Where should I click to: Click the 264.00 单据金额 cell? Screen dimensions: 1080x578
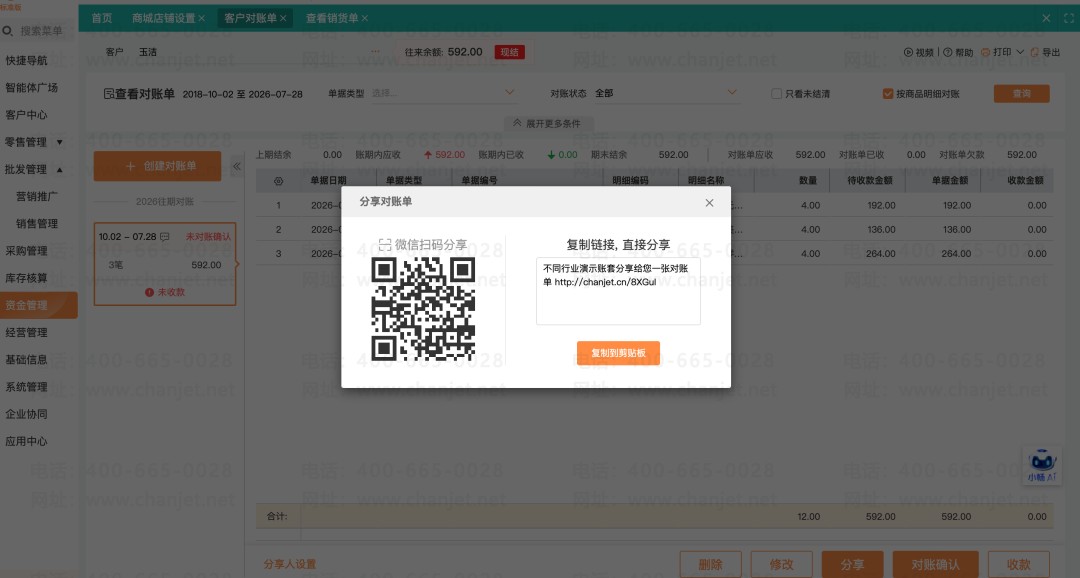(957, 254)
